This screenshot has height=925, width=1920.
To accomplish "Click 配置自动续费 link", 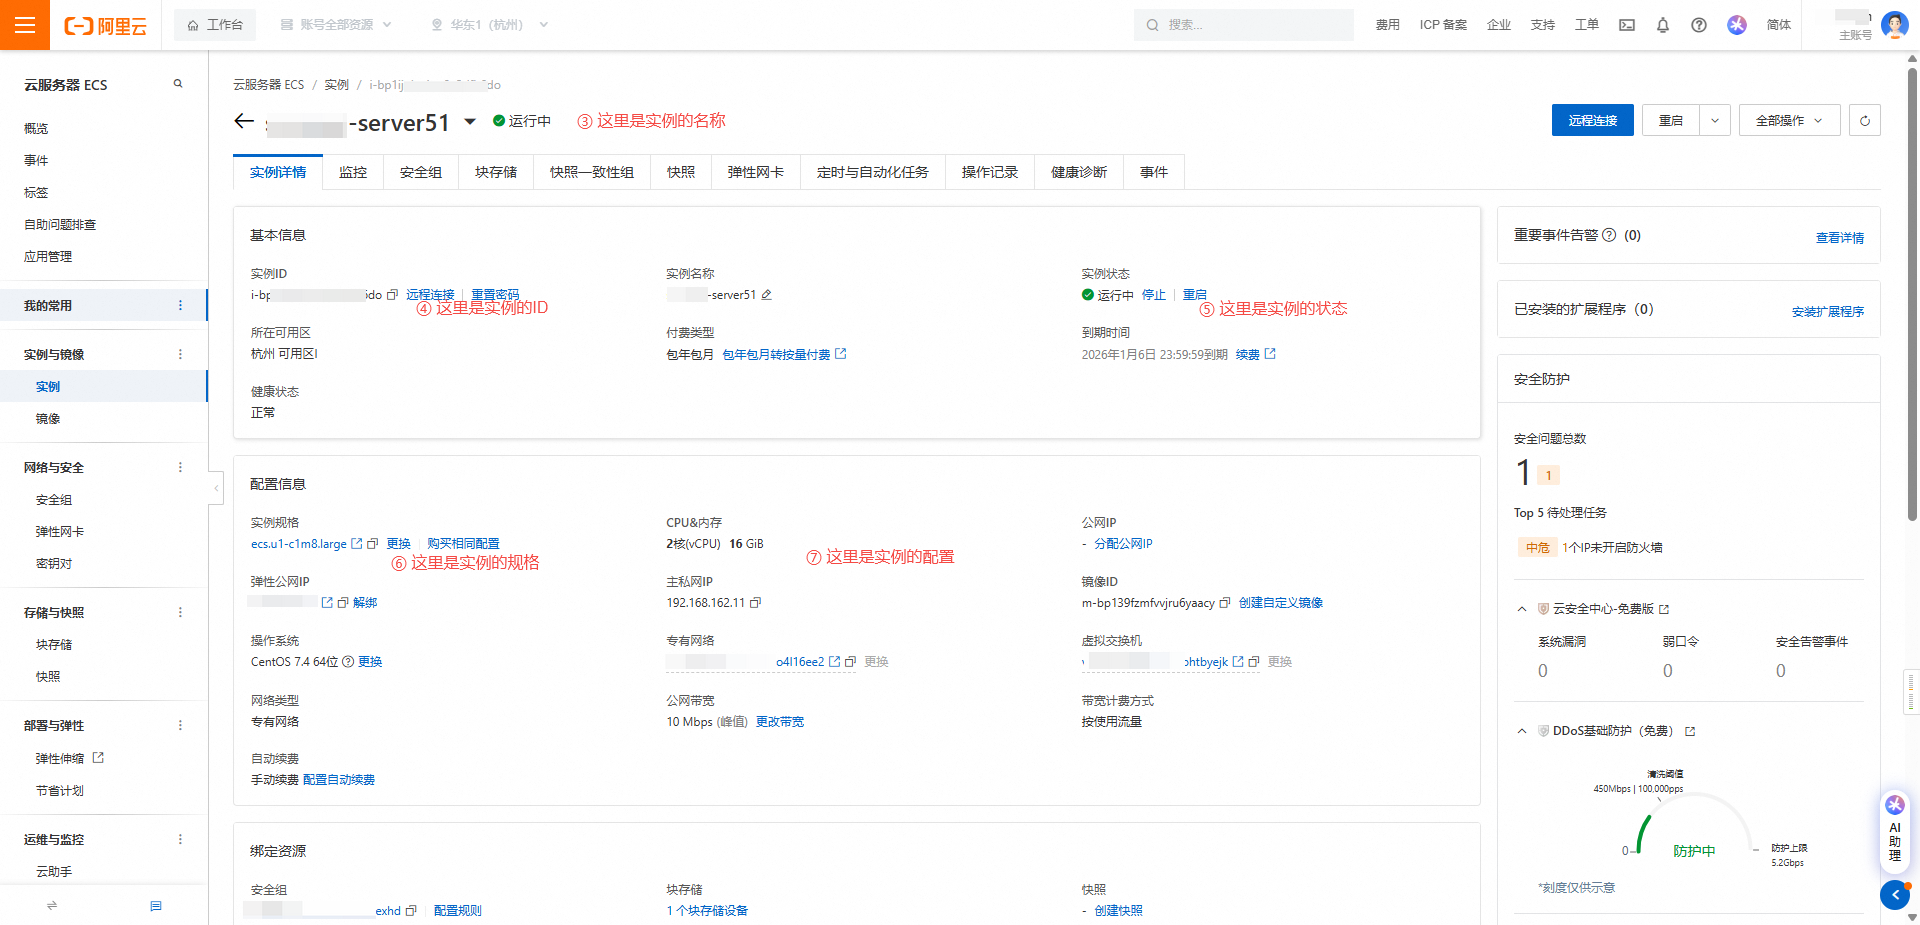I will tap(339, 780).
